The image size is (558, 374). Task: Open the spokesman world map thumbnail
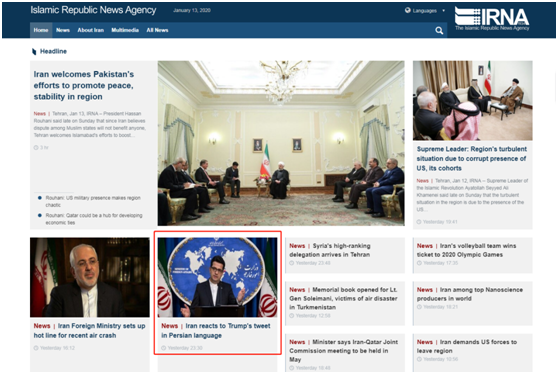coord(217,277)
